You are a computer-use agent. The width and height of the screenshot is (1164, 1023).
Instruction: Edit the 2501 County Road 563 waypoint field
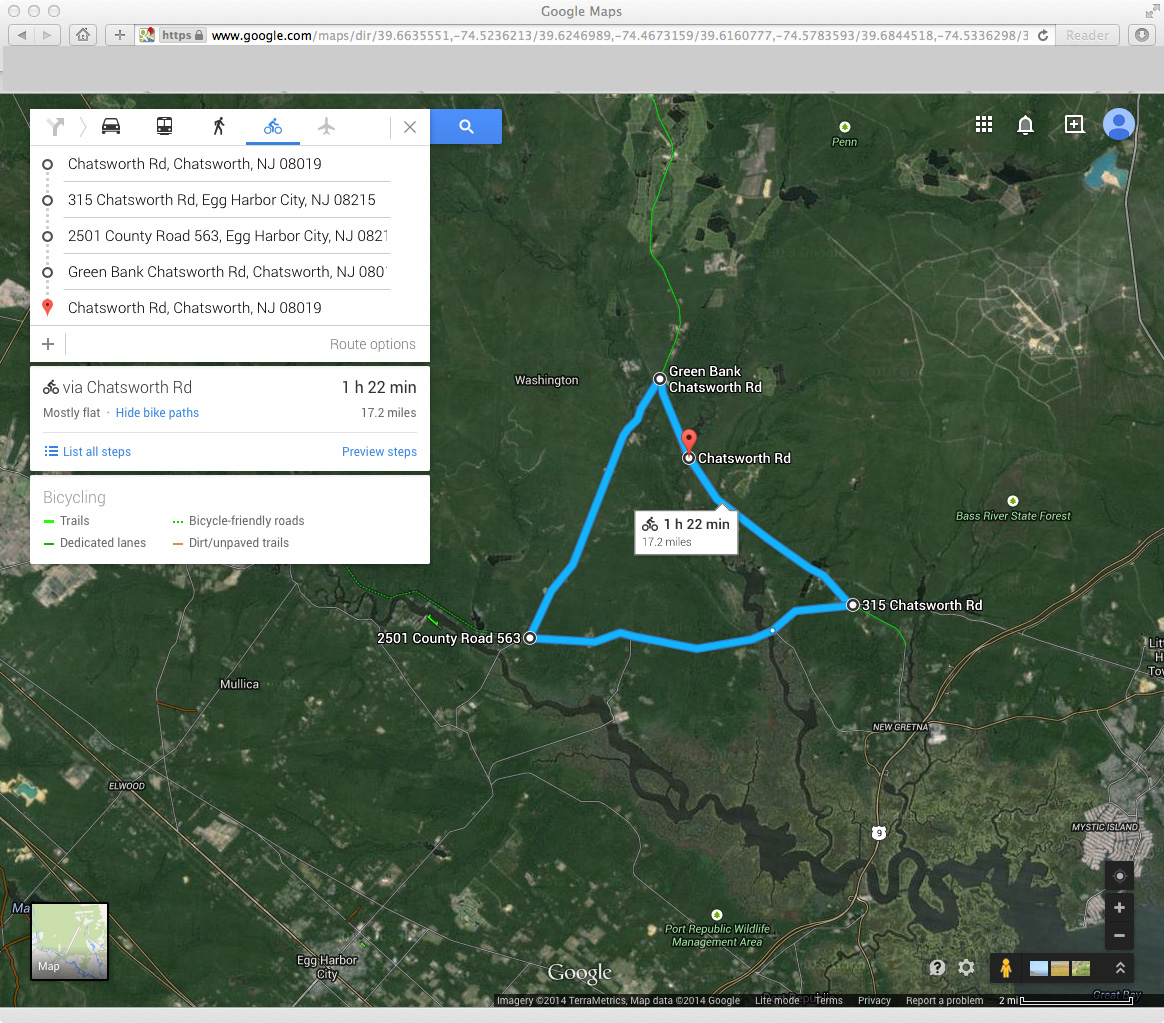pyautogui.click(x=227, y=236)
